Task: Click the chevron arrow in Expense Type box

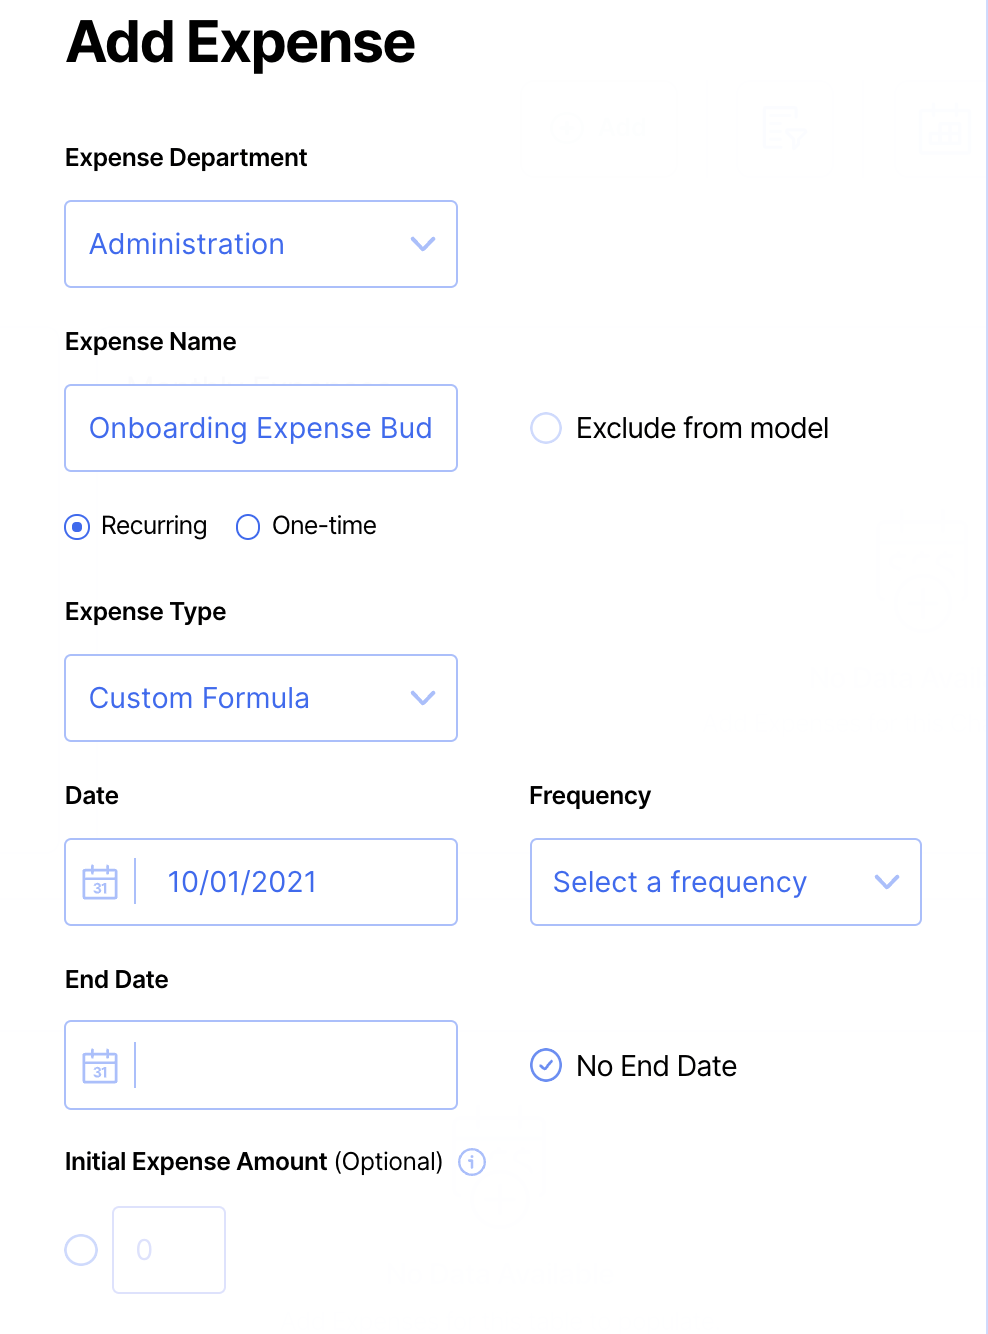Action: click(423, 698)
